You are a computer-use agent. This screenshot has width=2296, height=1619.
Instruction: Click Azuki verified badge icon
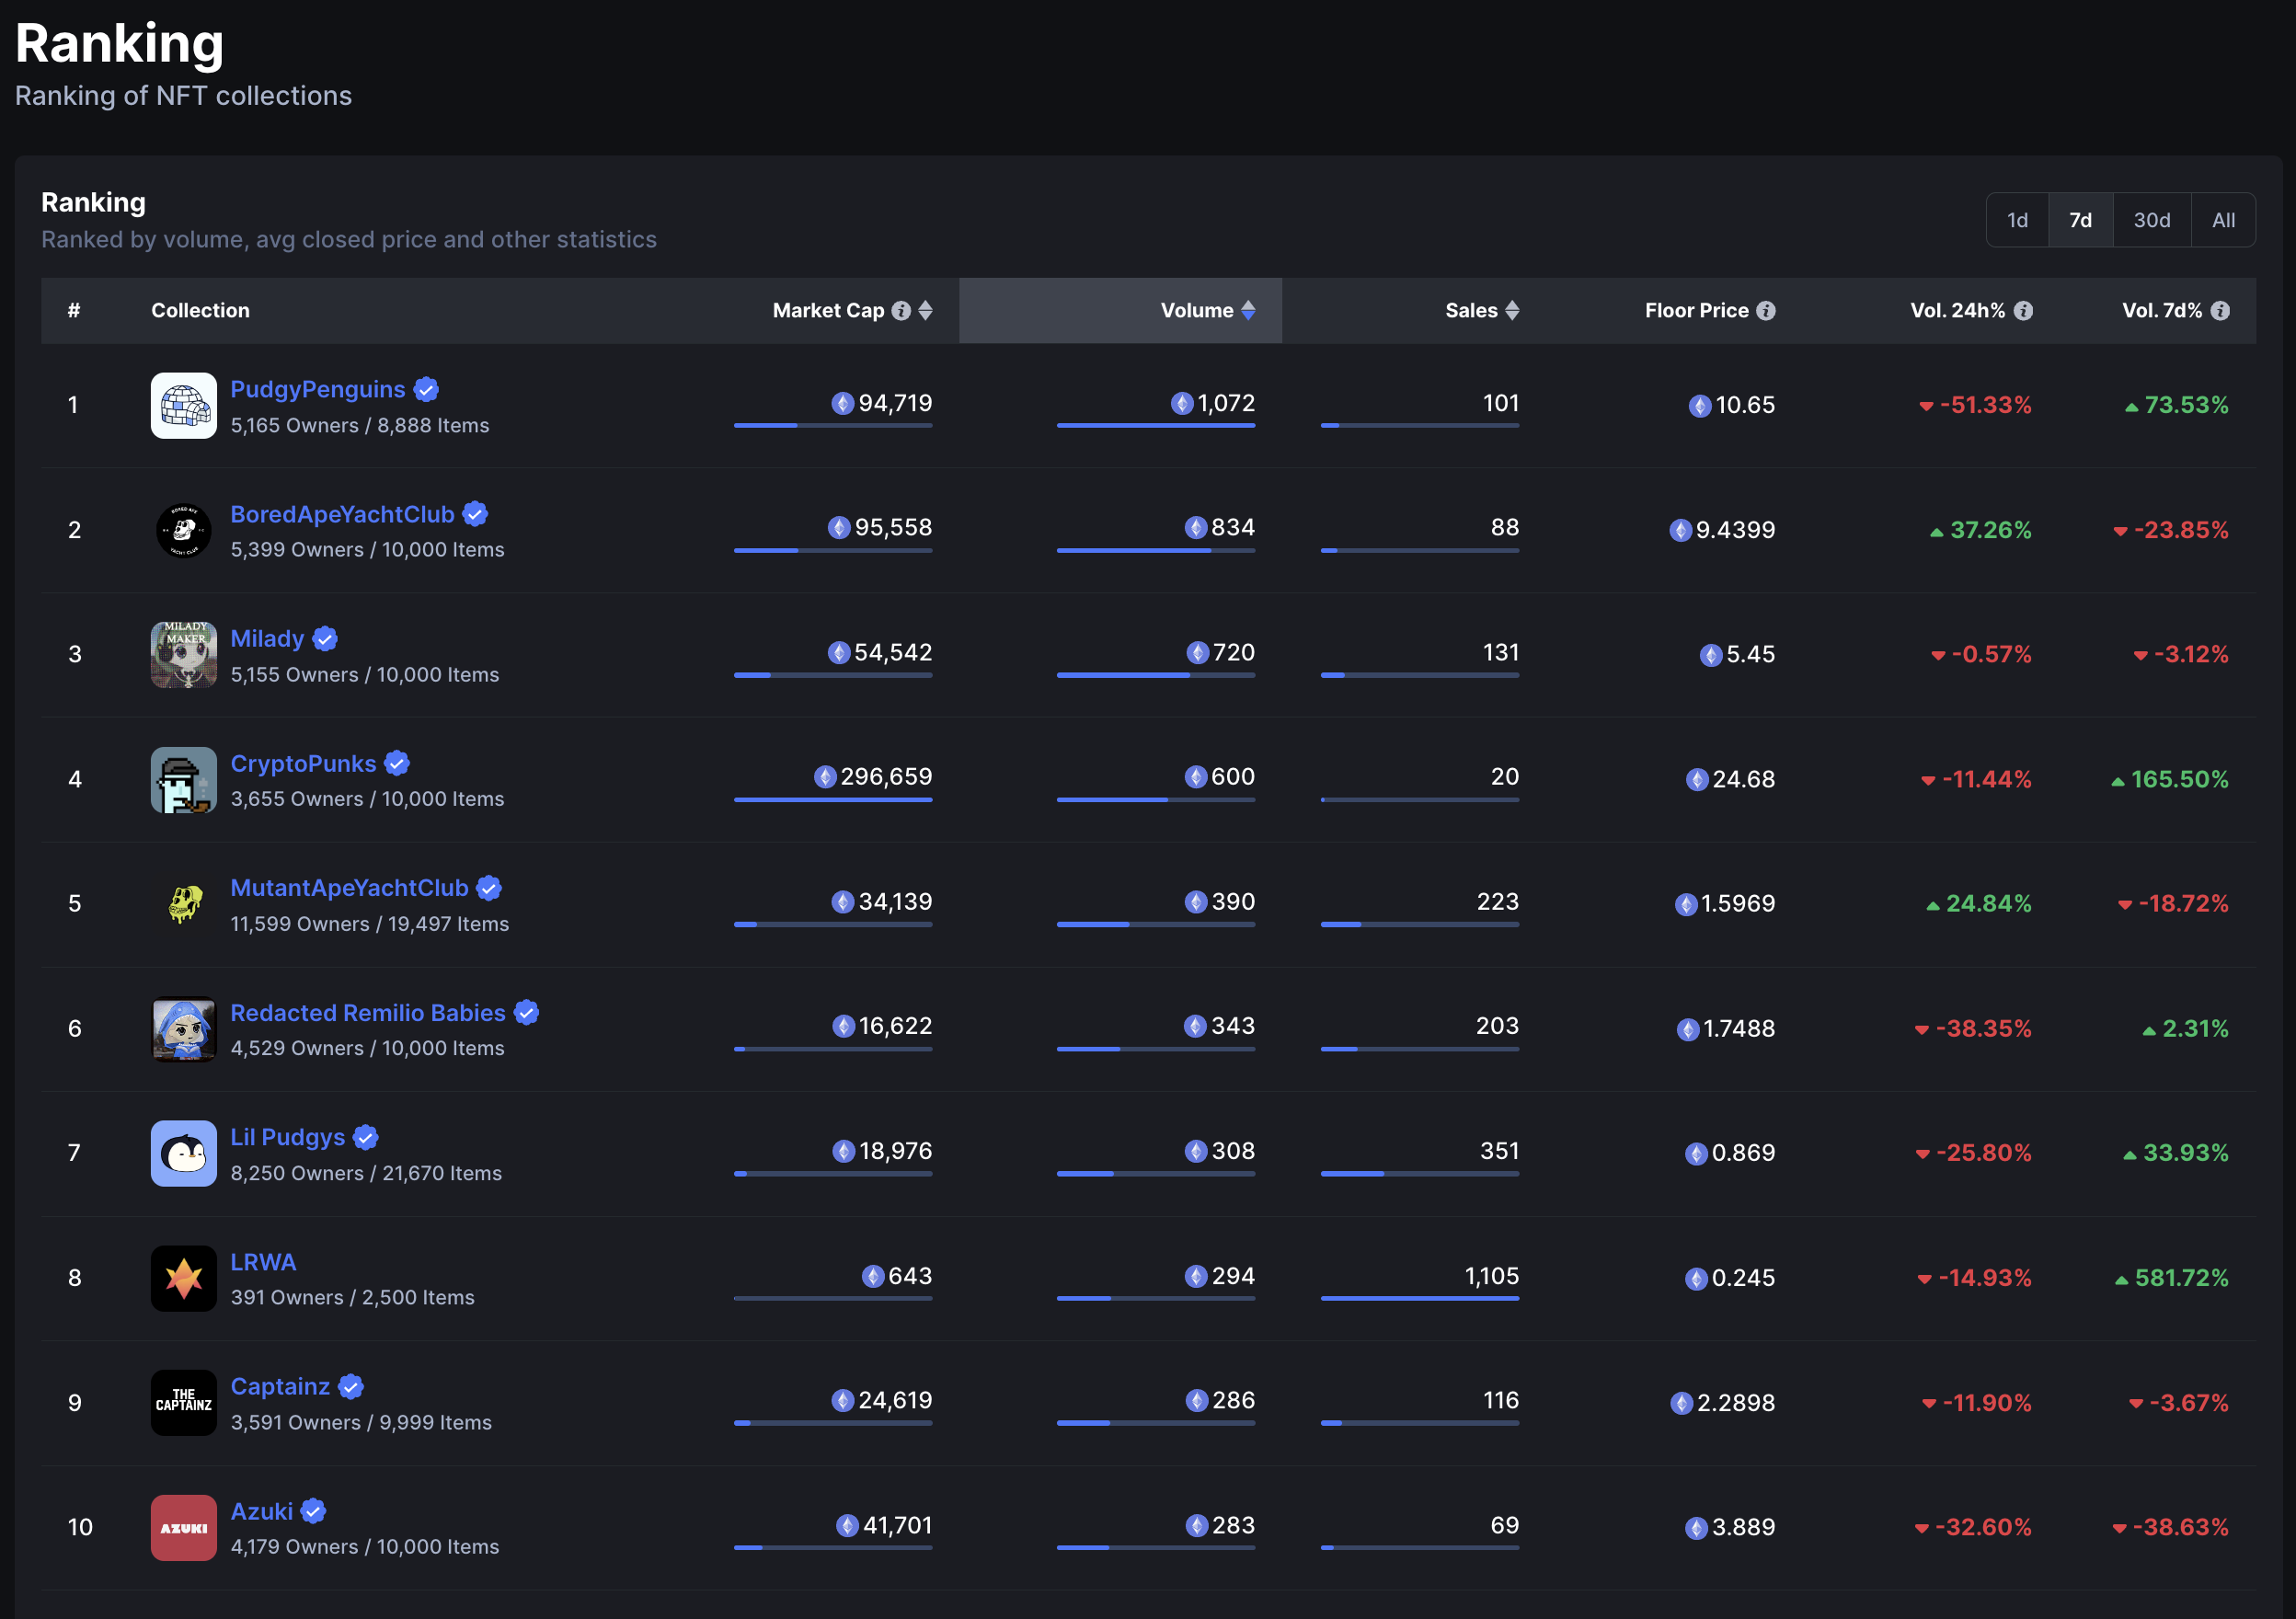click(x=314, y=1512)
